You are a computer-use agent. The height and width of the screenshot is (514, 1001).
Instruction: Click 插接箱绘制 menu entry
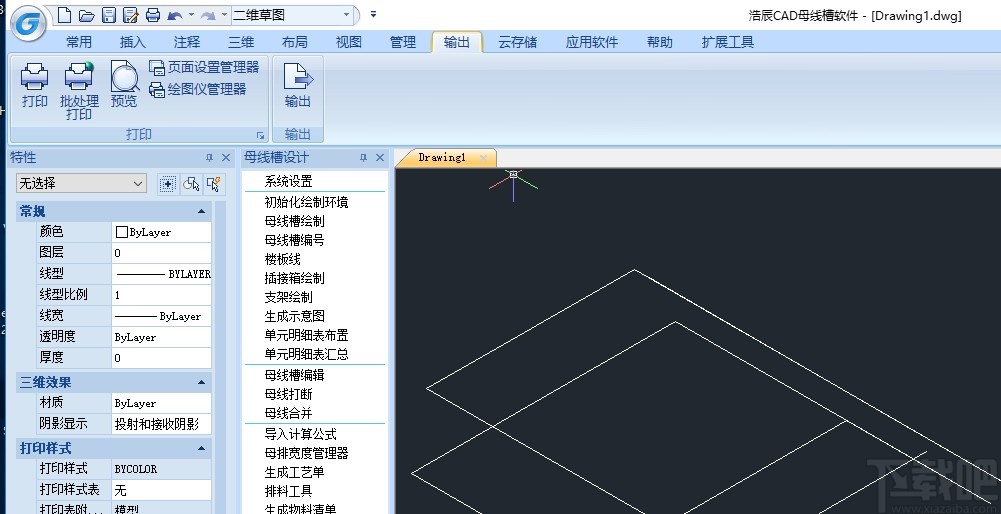click(x=294, y=278)
